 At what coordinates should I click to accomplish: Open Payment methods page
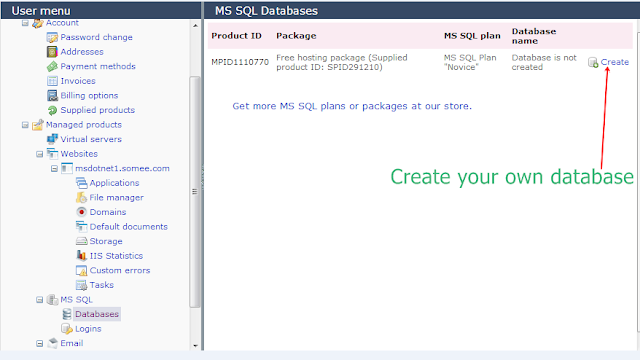click(x=98, y=66)
